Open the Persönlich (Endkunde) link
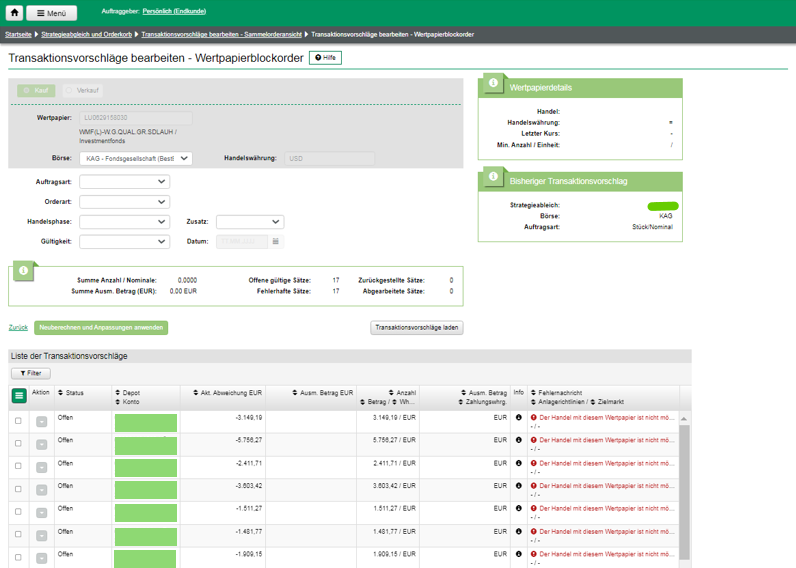Viewport: 796px width, 568px height. coord(174,11)
